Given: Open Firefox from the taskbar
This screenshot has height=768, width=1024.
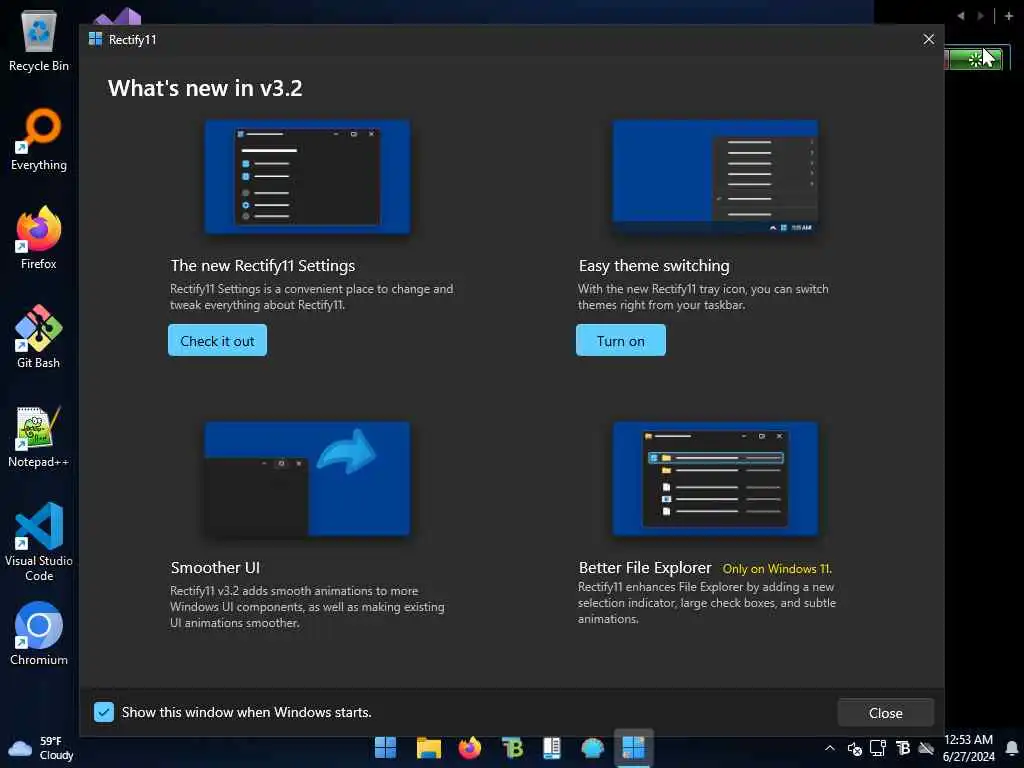Looking at the screenshot, I should click(470, 748).
